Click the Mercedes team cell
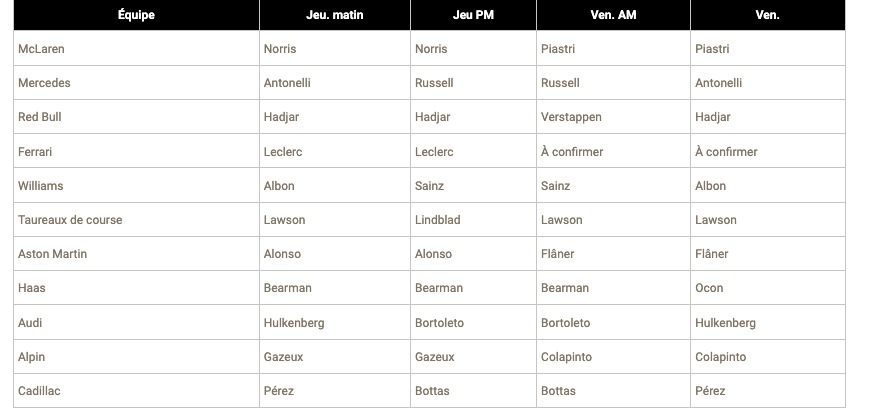Screen dimensions: 869x419 [44, 83]
